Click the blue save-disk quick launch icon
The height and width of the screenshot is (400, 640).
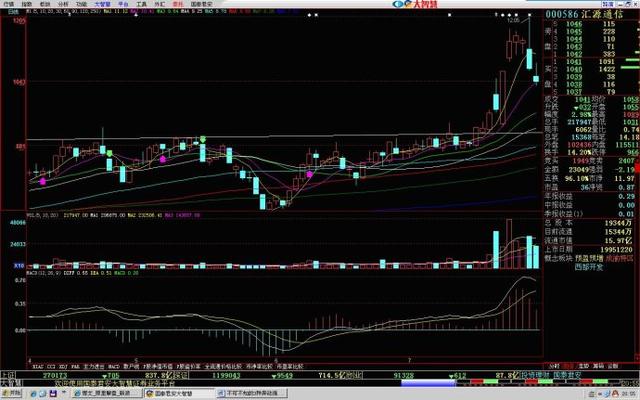(53, 393)
